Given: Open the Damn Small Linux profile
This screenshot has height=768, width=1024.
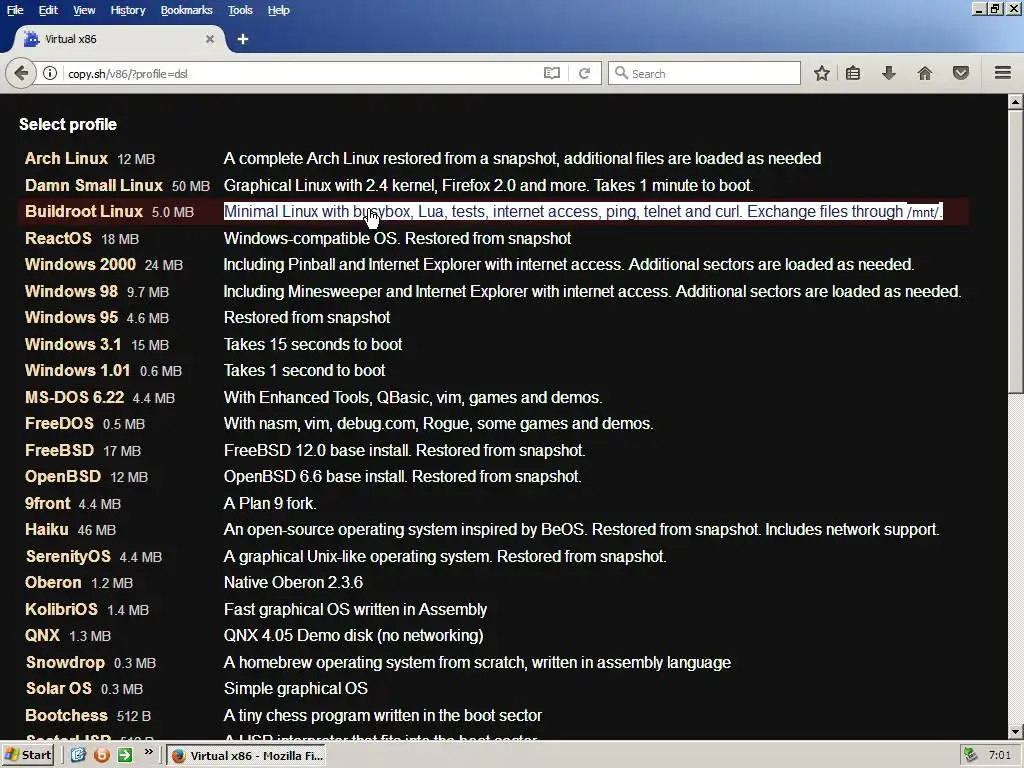Looking at the screenshot, I should pyautogui.click(x=93, y=185).
